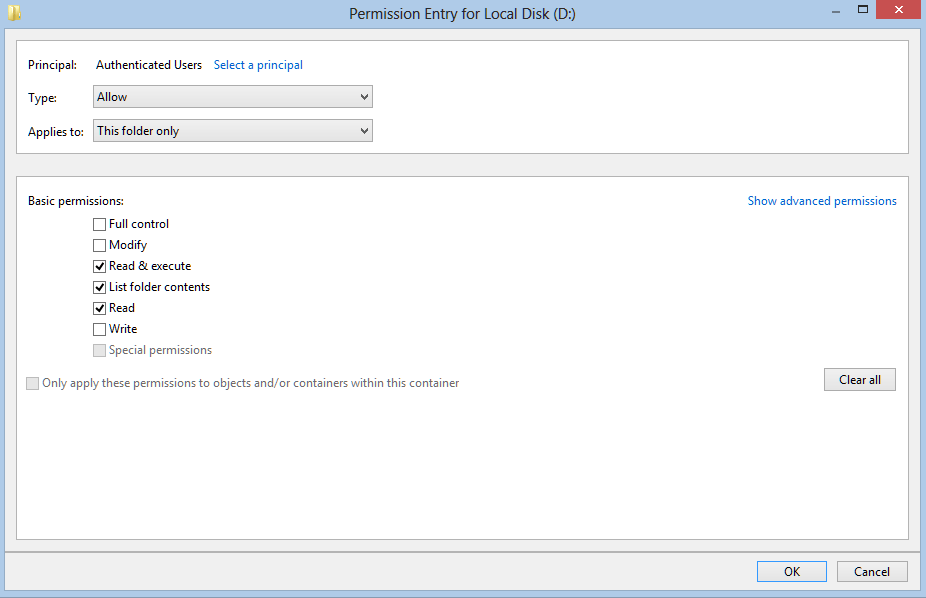Uncheck Read & execute permission

[99, 266]
